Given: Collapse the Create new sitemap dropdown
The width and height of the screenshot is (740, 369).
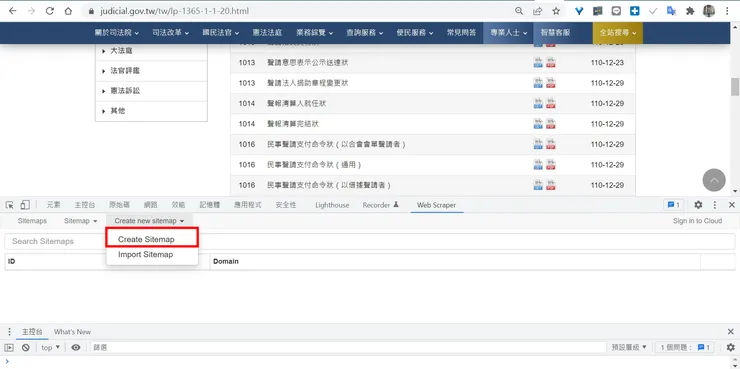Looking at the screenshot, I should [149, 221].
